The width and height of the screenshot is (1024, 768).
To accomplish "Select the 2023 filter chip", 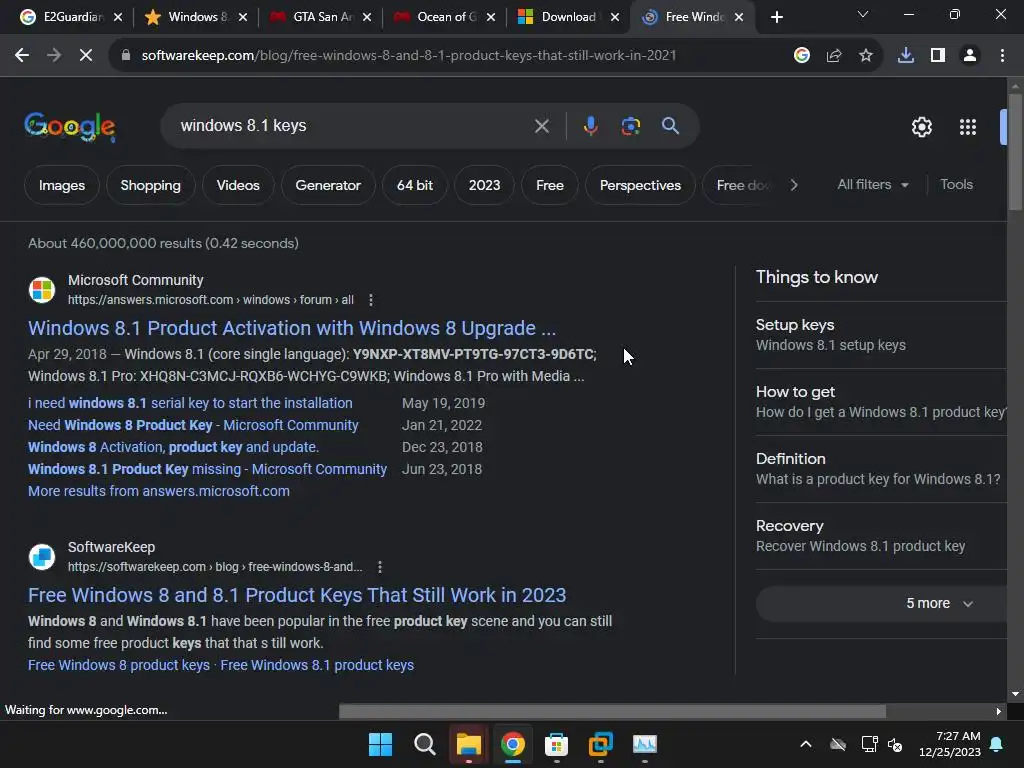I will pos(484,185).
